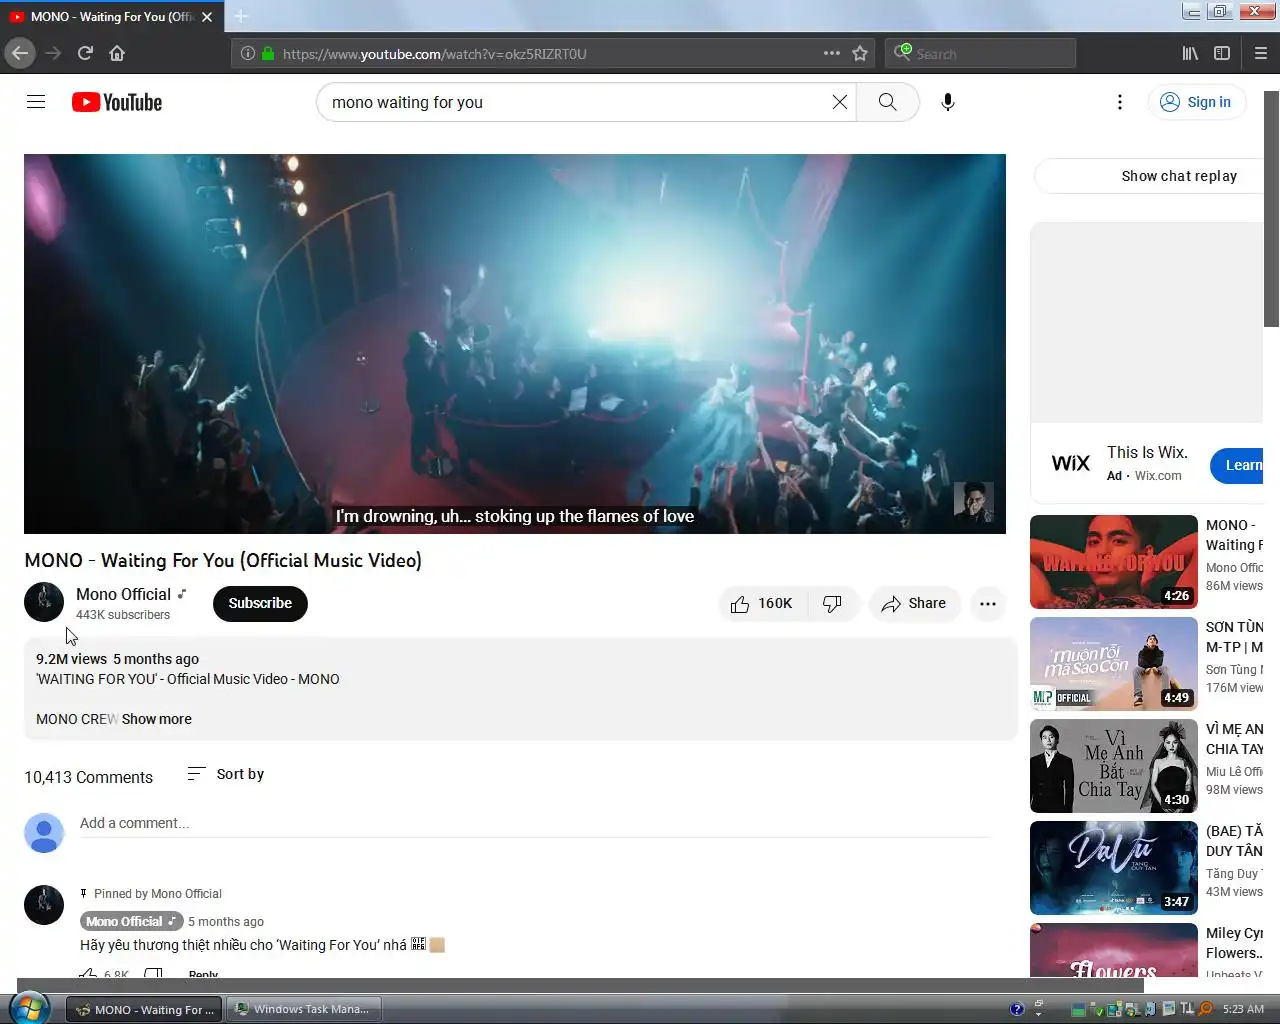Select the MONO - Waiting For You tab
Screen dimensions: 1280x1024
click(x=110, y=16)
